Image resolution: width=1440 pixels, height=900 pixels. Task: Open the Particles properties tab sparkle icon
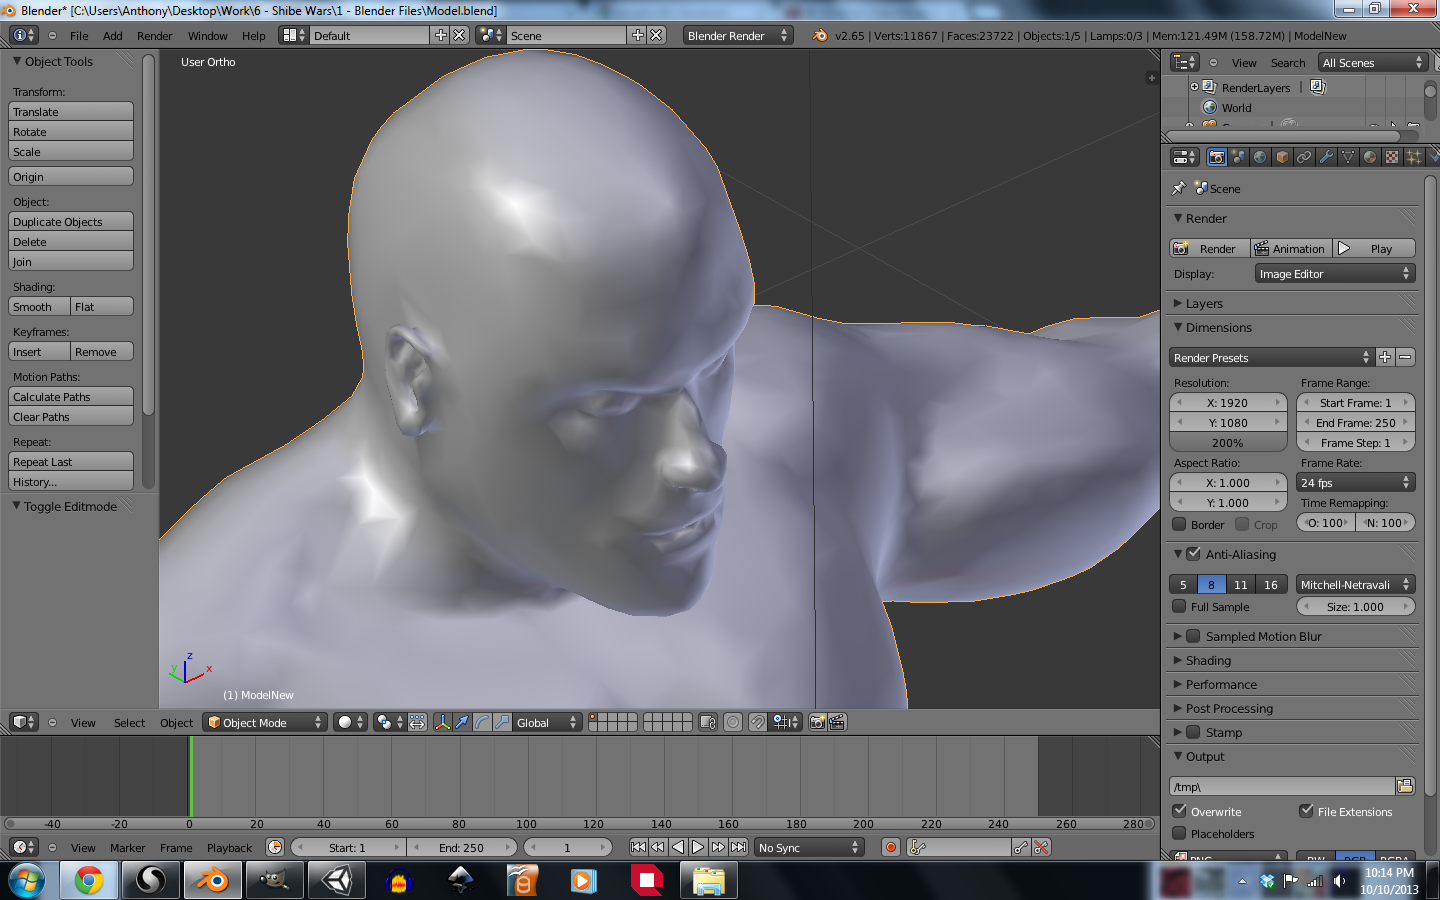(x=1414, y=157)
